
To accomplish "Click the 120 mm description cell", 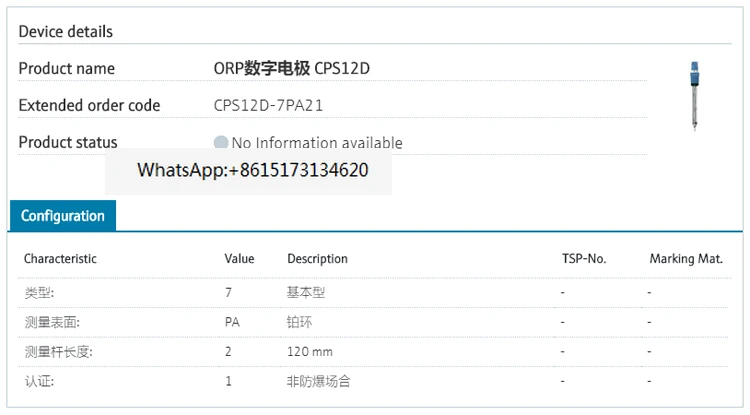I will pos(310,352).
